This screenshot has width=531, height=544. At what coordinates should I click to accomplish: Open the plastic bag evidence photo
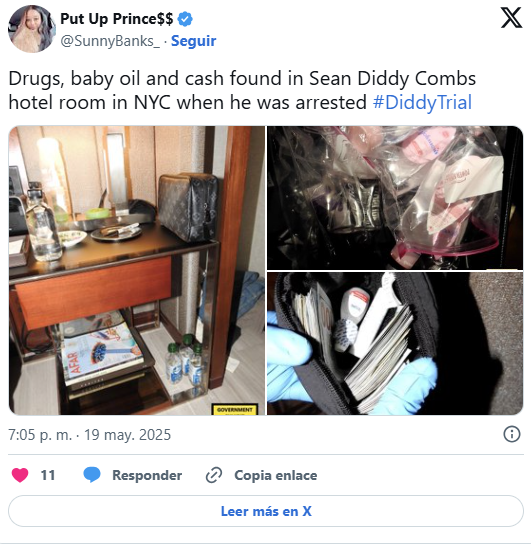tap(395, 198)
